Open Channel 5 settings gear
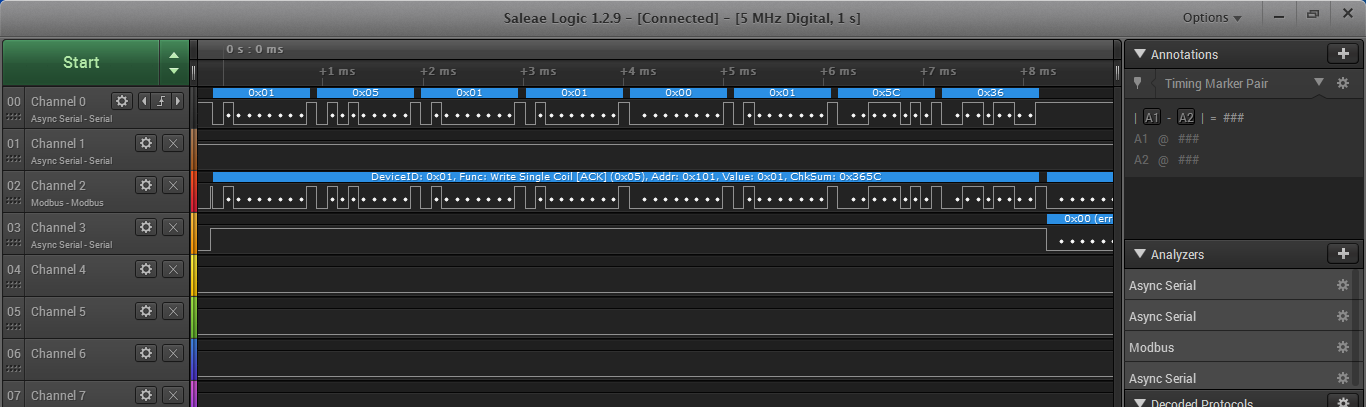 click(146, 311)
